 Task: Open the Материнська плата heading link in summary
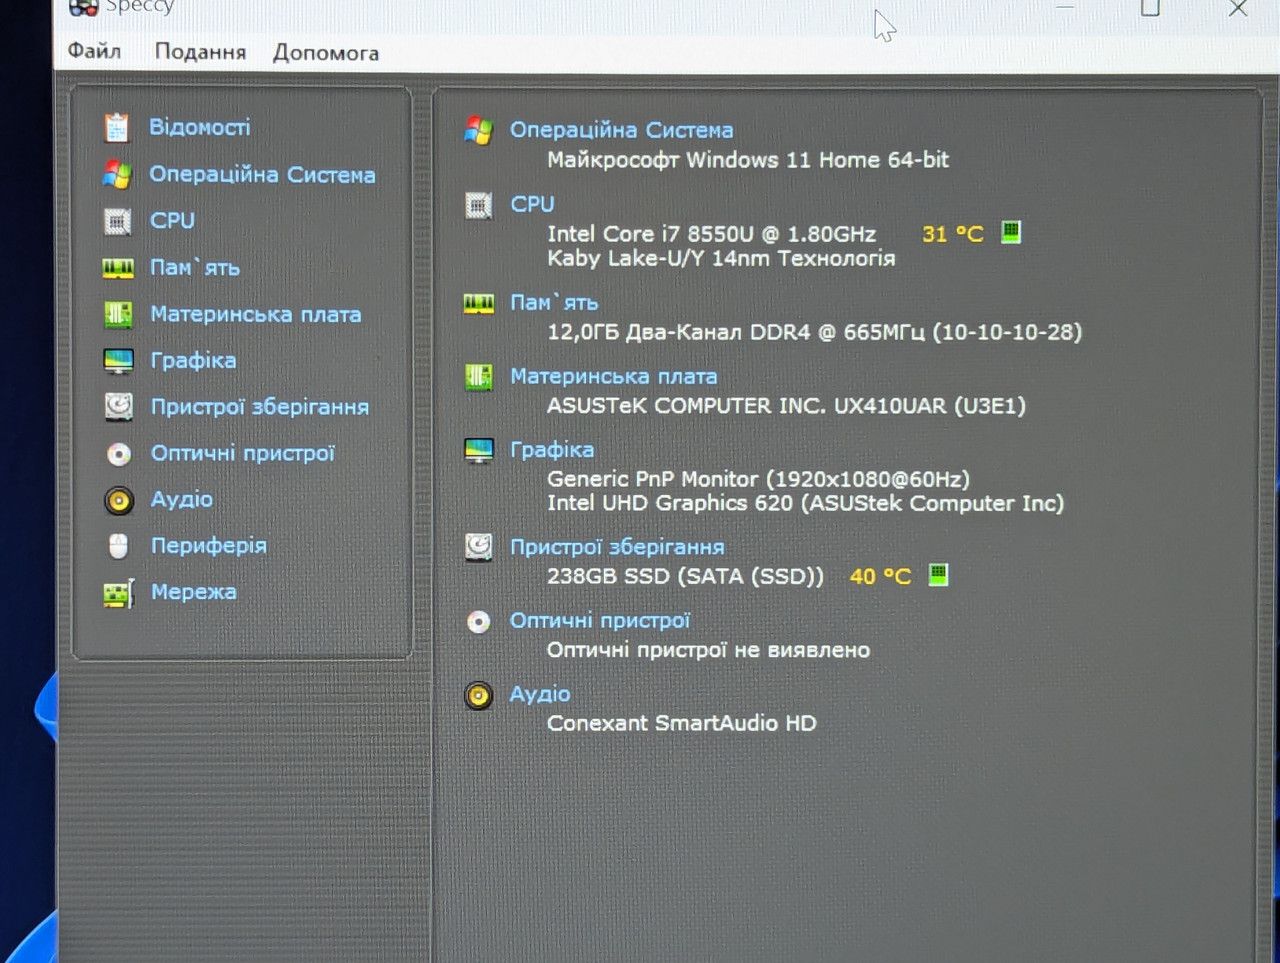tap(614, 377)
